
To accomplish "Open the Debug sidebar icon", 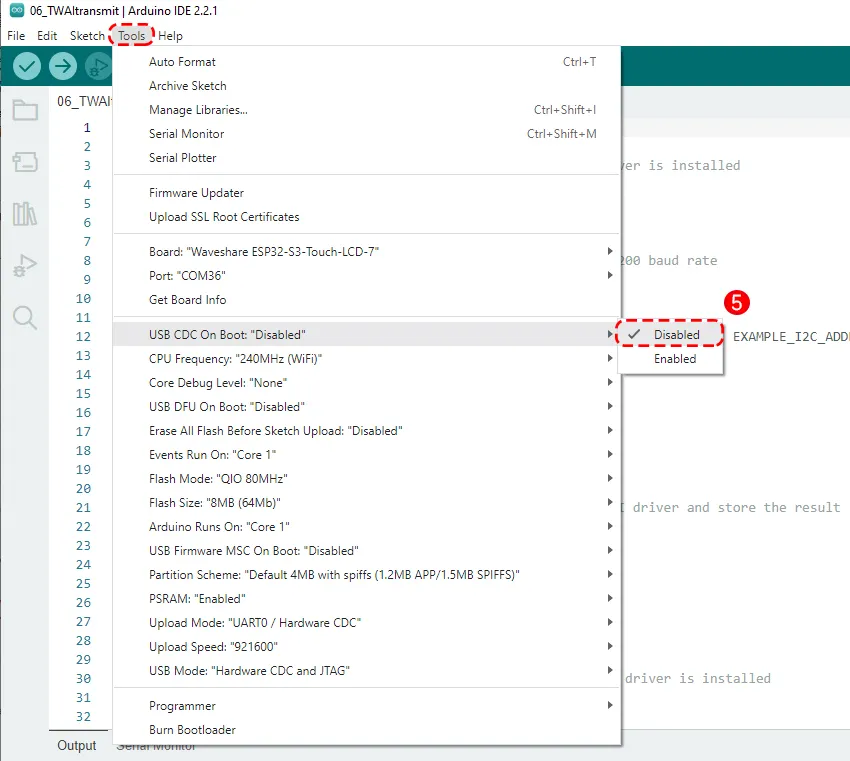I will (x=25, y=266).
